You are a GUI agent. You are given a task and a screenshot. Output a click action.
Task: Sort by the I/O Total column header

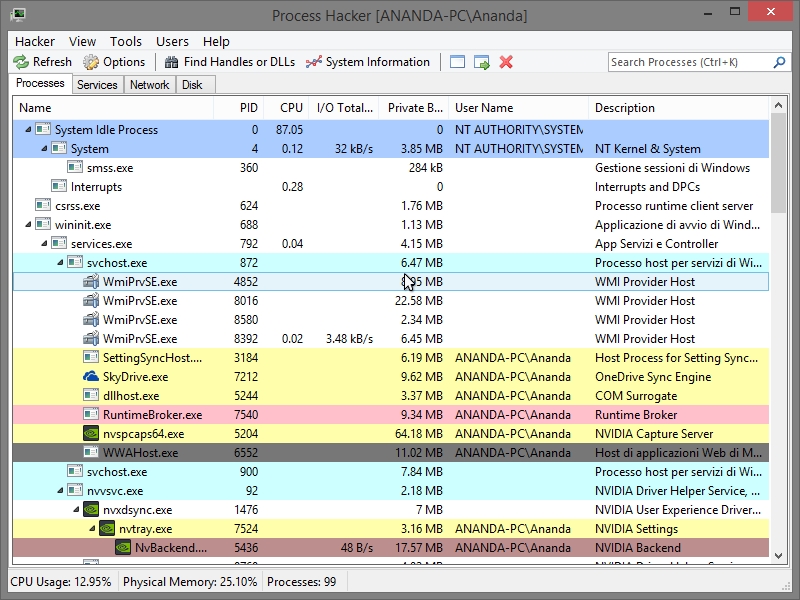pyautogui.click(x=344, y=108)
